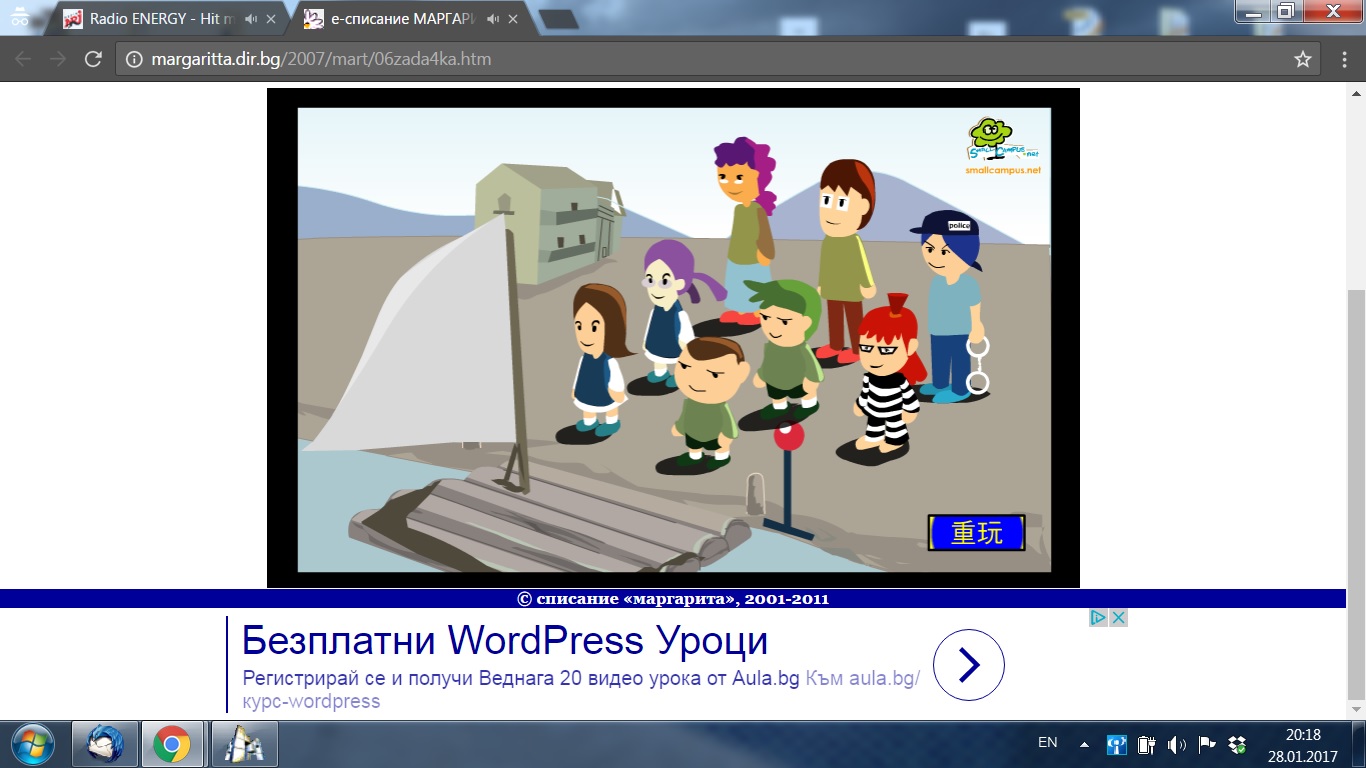Click the site information icon in address bar
The height and width of the screenshot is (768, 1366).
point(134,59)
